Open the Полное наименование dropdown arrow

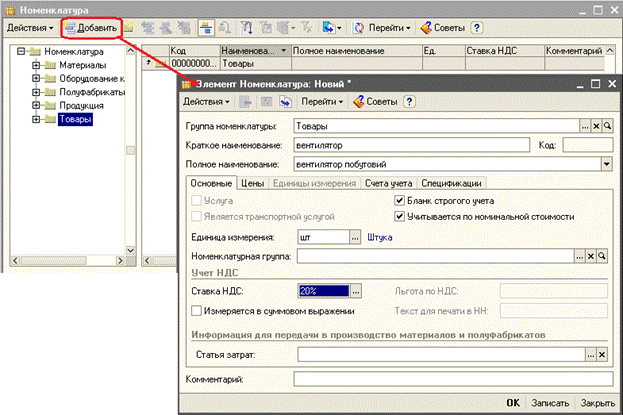(x=606, y=163)
